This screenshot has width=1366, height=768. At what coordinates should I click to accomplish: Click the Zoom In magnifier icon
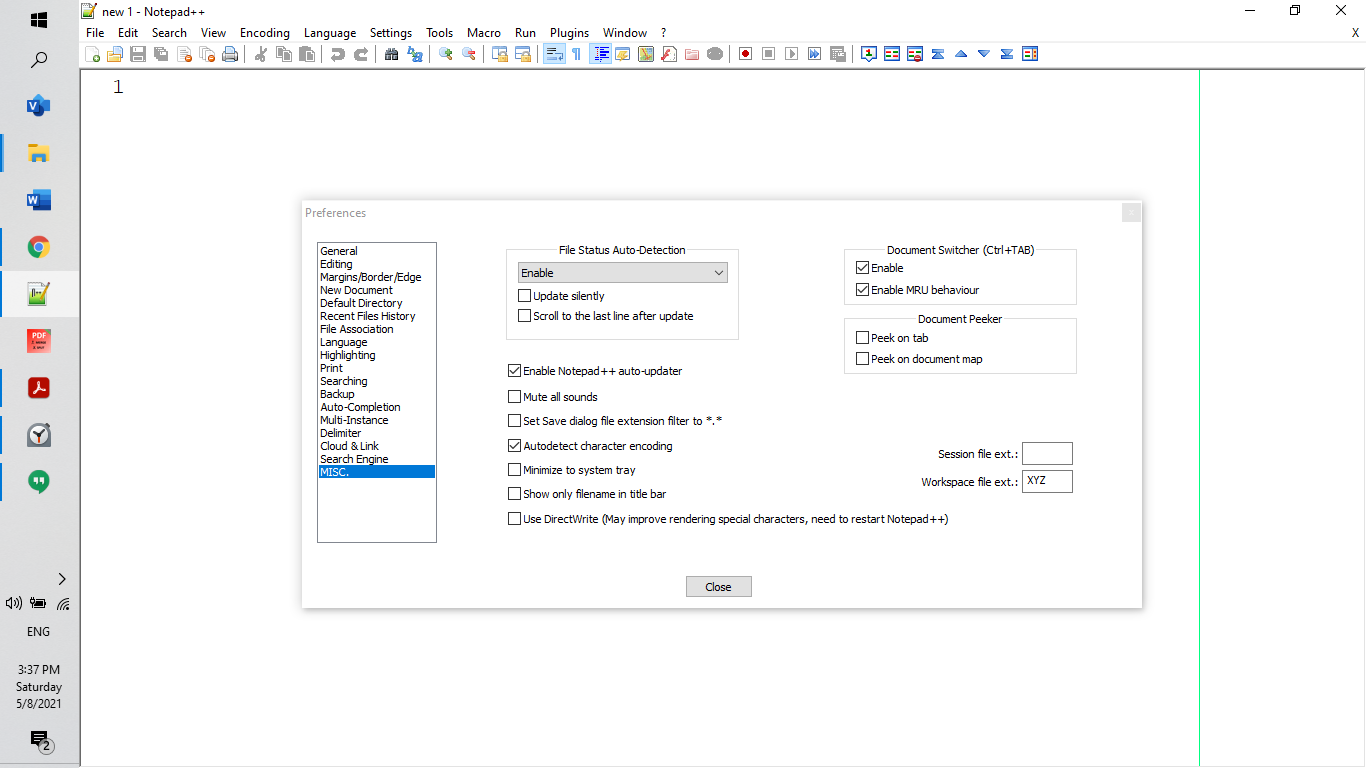446,54
